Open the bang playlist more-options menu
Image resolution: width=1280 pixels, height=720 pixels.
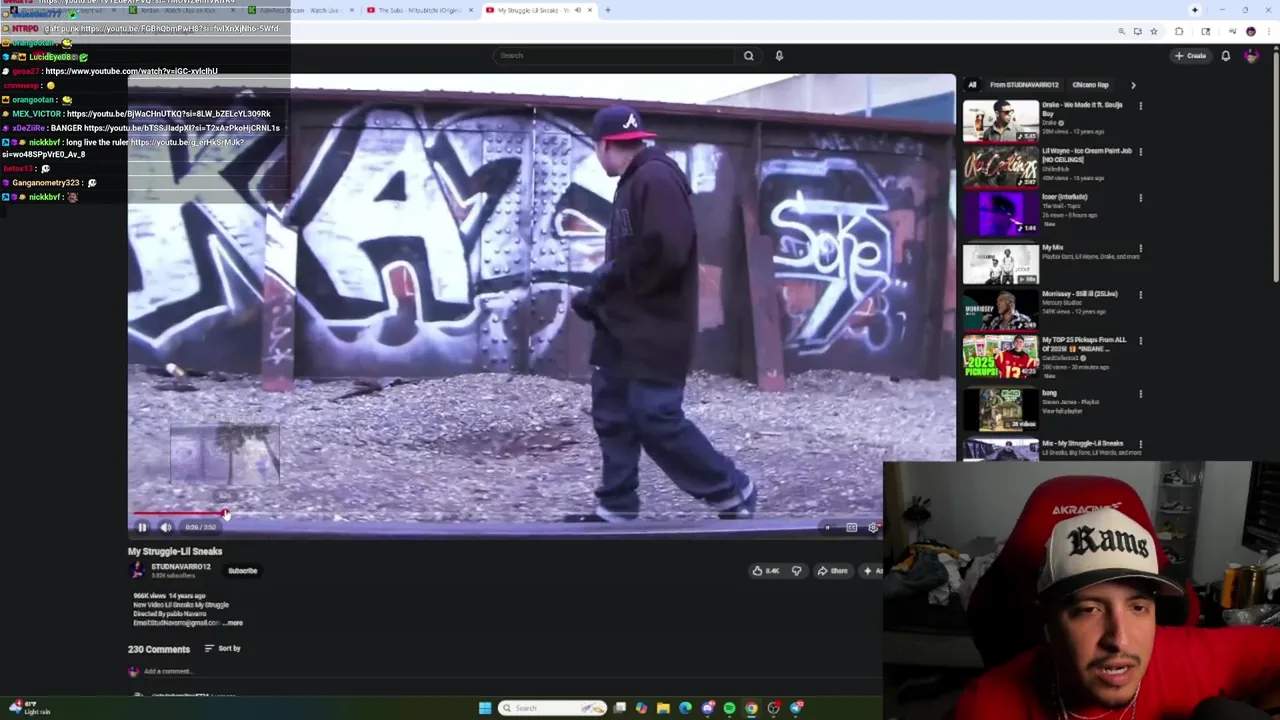click(1140, 394)
